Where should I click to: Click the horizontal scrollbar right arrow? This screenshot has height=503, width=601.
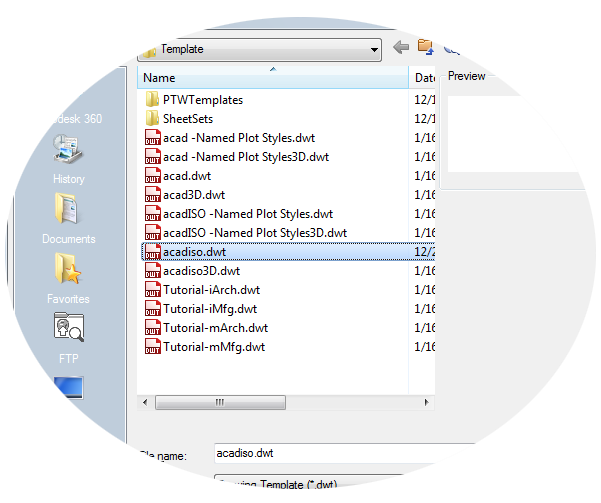click(427, 403)
